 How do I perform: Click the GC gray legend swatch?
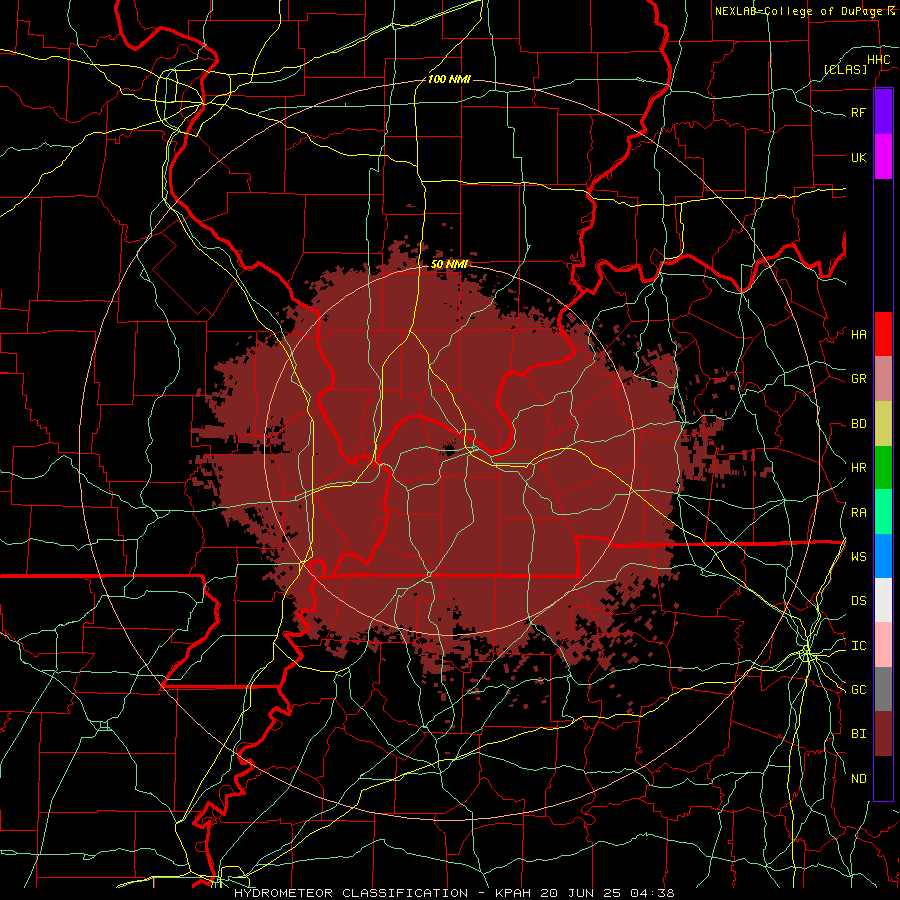(883, 689)
